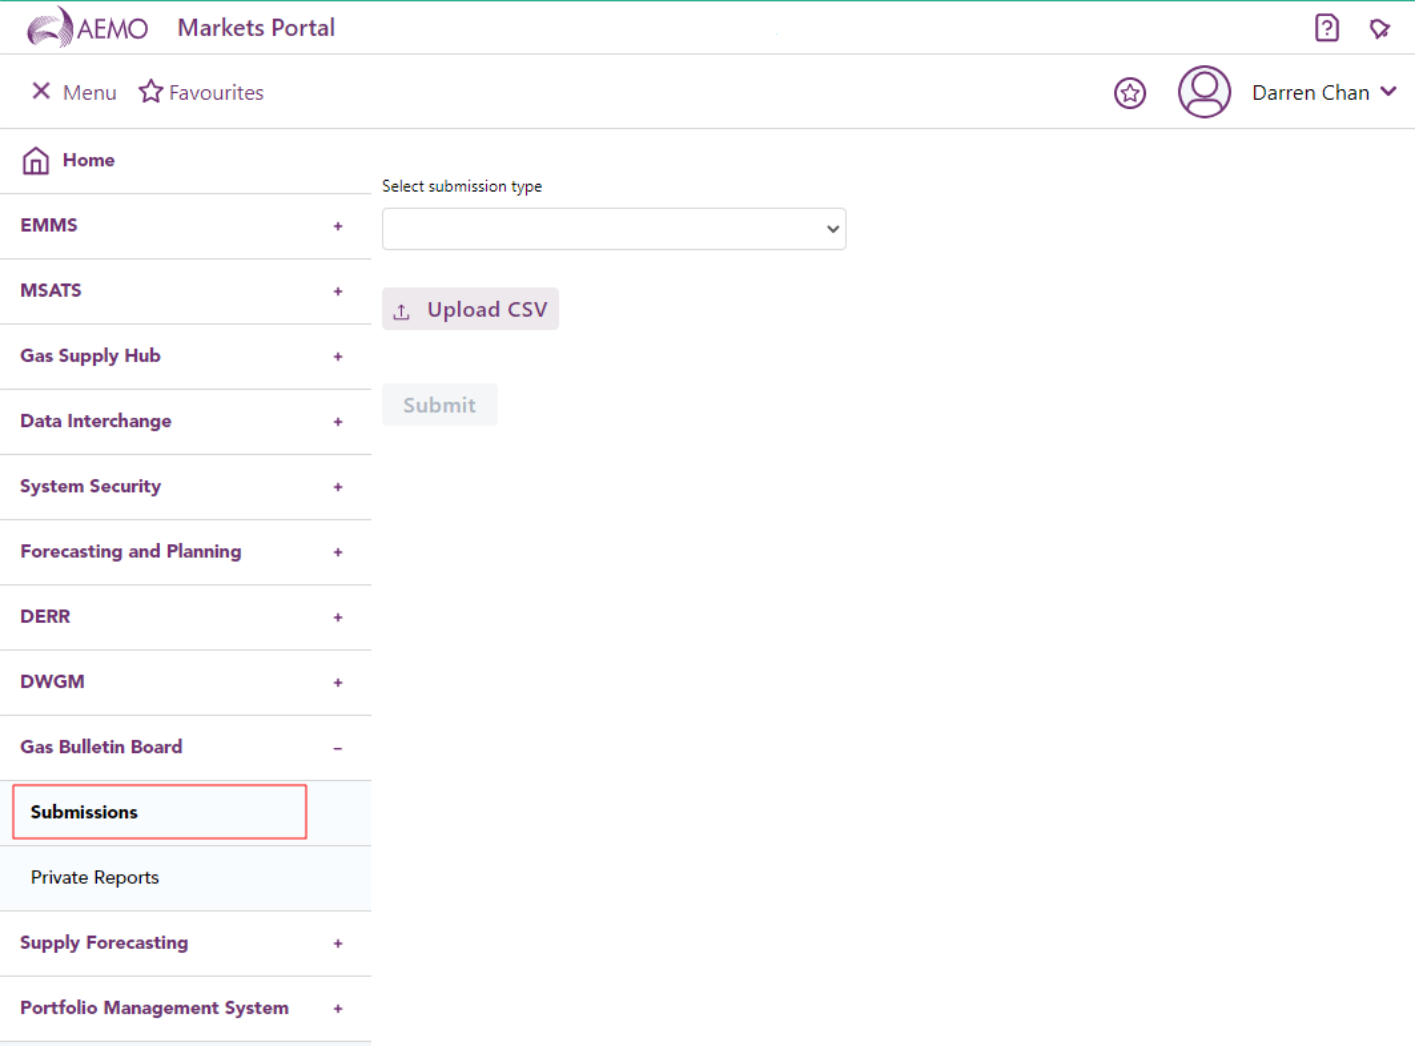Expand the Data Interchange plus sign
This screenshot has width=1415, height=1046.
338,421
